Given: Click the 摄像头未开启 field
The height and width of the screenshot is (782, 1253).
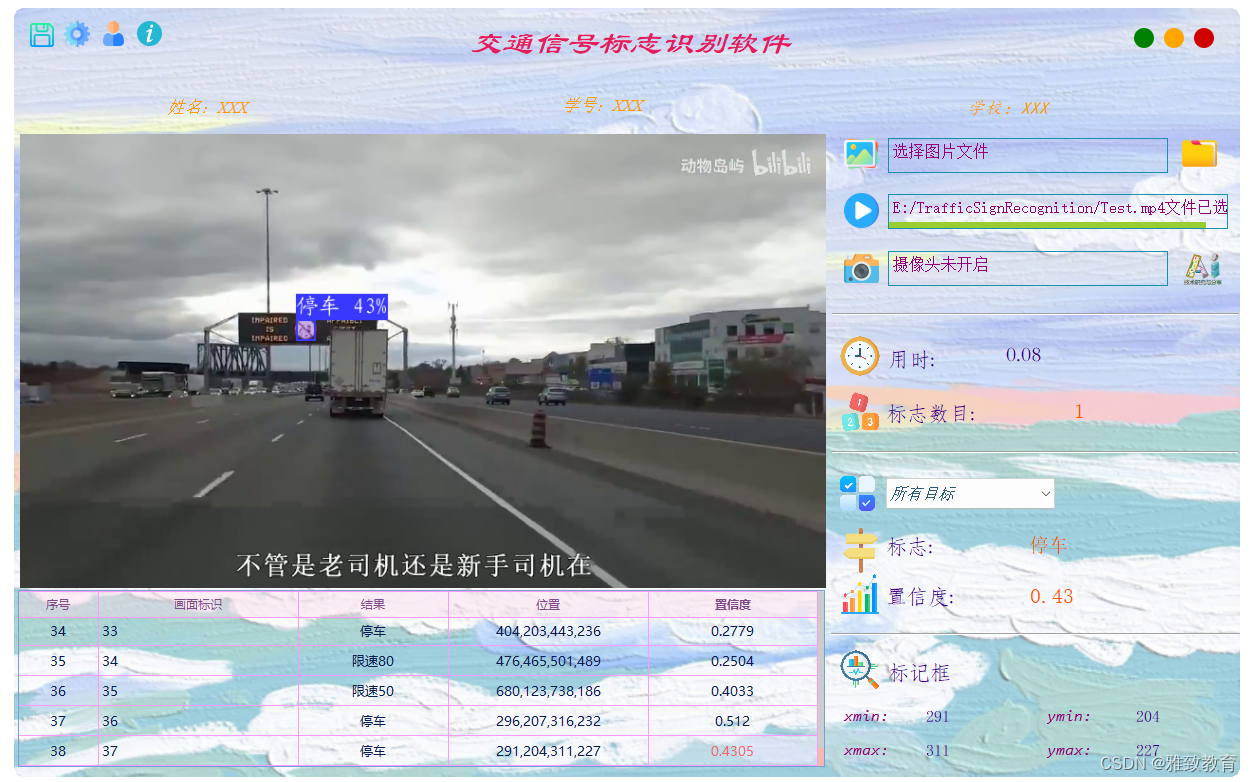Looking at the screenshot, I should 1027,268.
